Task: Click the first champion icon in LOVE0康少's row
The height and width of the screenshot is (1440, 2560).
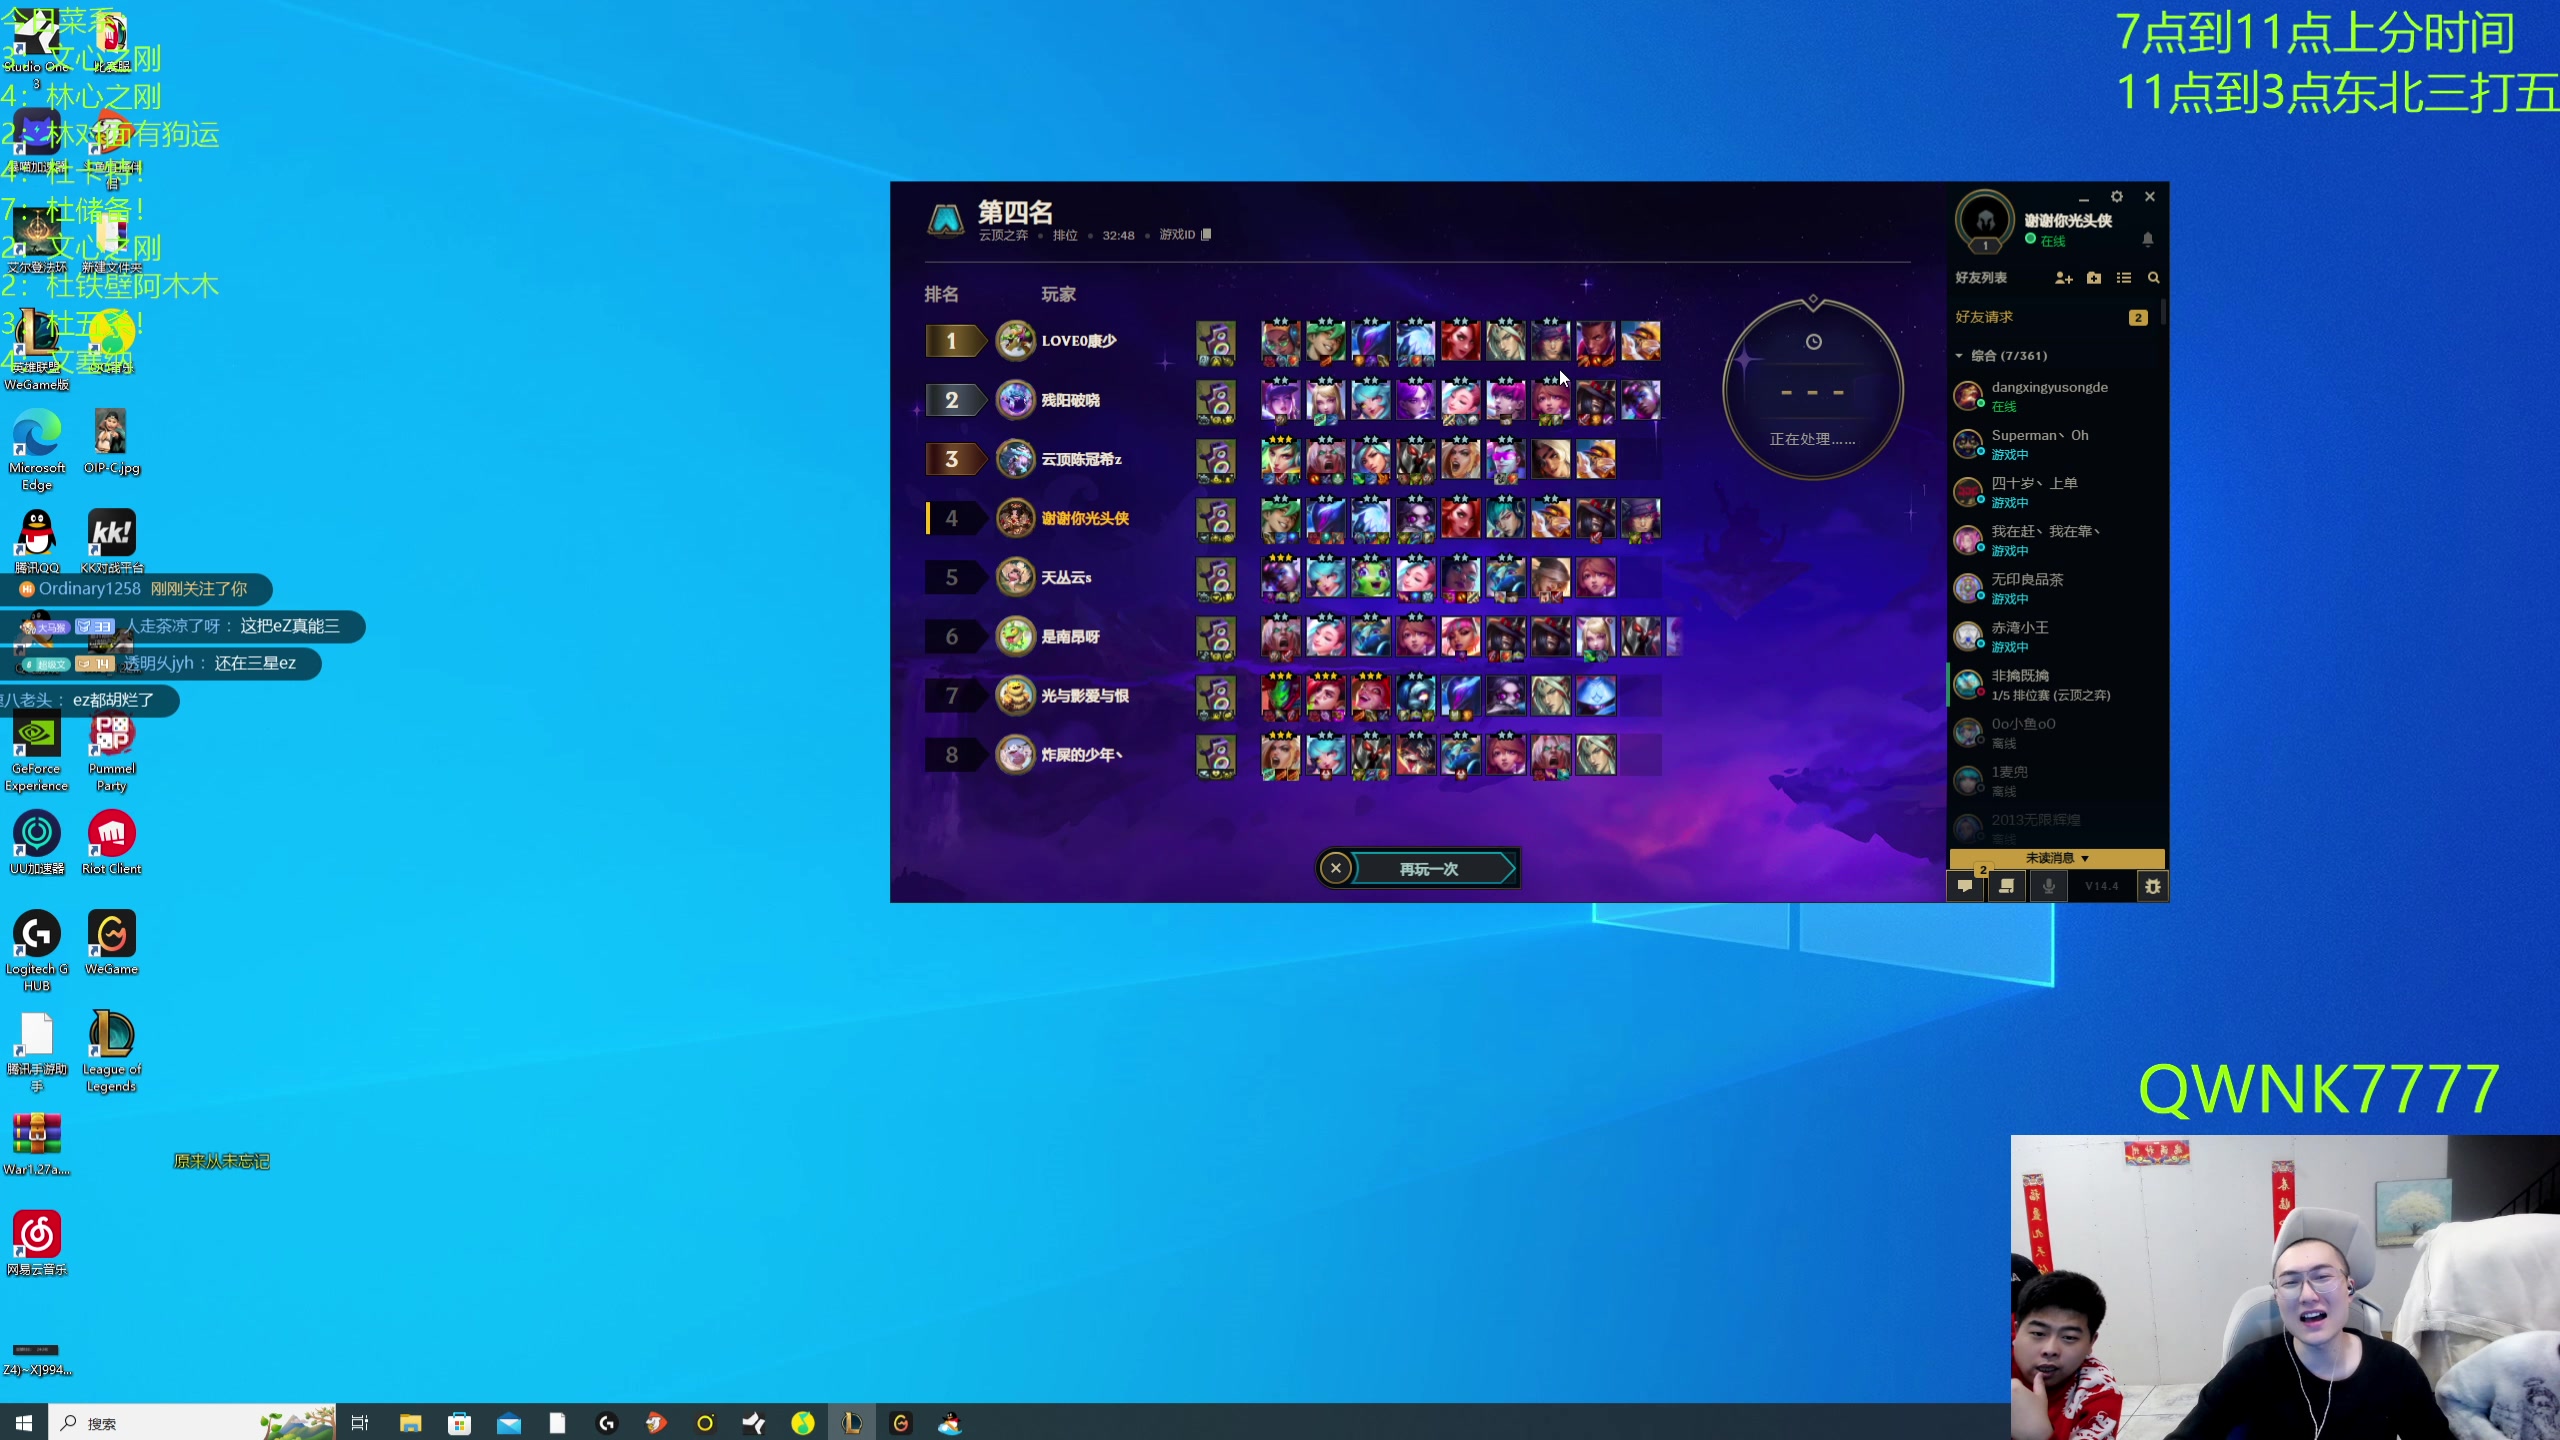Action: (1280, 342)
